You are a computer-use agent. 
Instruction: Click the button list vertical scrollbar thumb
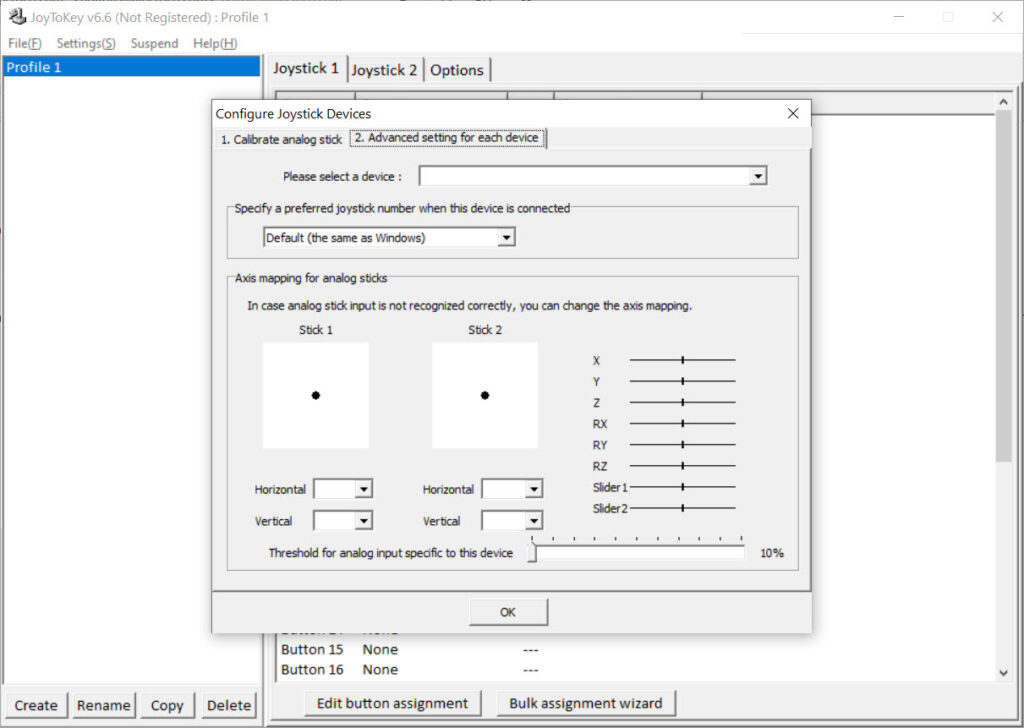[x=1004, y=286]
